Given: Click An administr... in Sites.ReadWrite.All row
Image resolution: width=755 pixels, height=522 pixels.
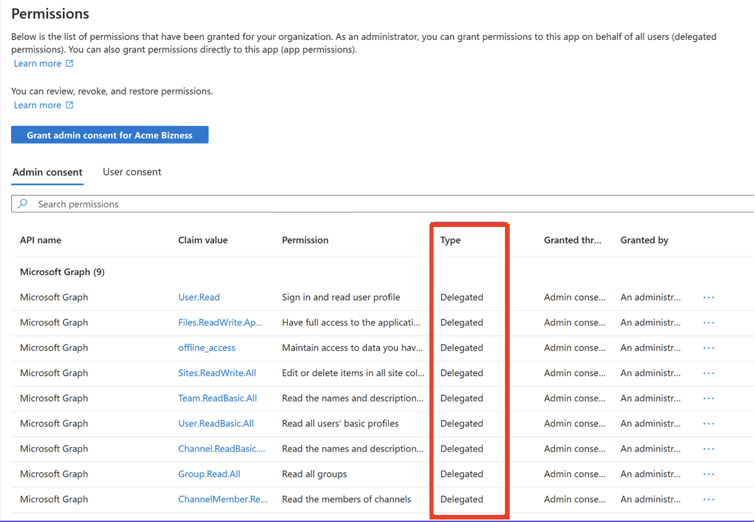Looking at the screenshot, I should [x=651, y=373].
